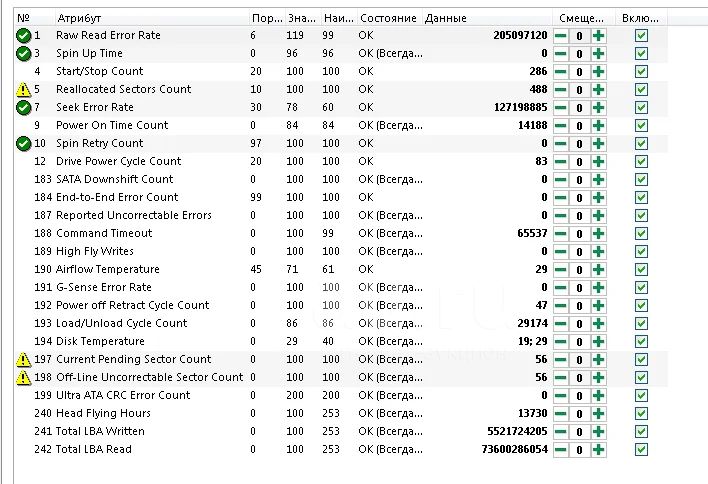Decrease offset for Airflow Temperature
708x484 pixels.
click(x=560, y=270)
